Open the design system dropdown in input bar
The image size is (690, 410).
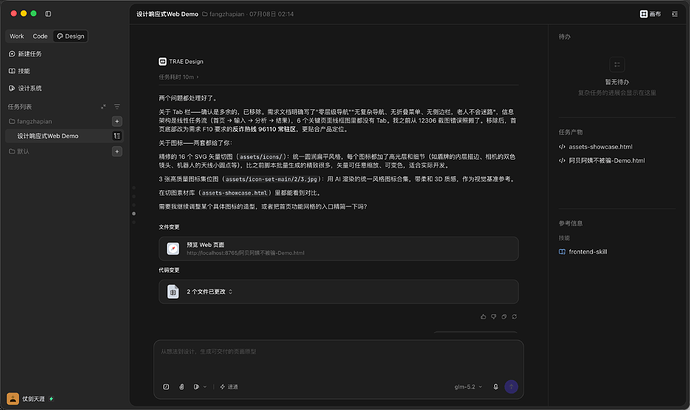[x=200, y=387]
